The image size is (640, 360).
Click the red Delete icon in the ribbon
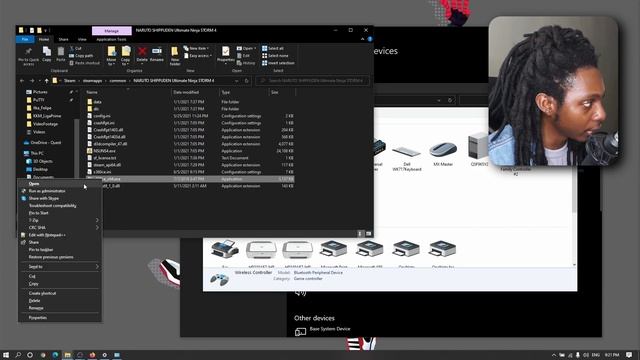142,51
